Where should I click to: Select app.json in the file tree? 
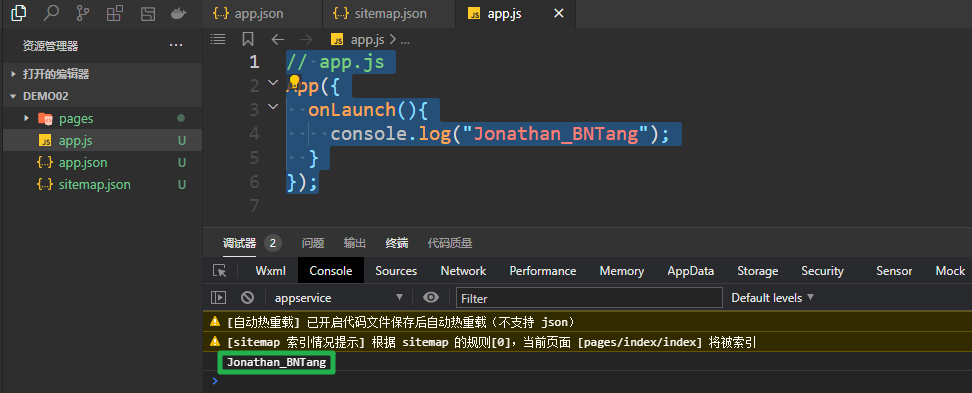102,162
